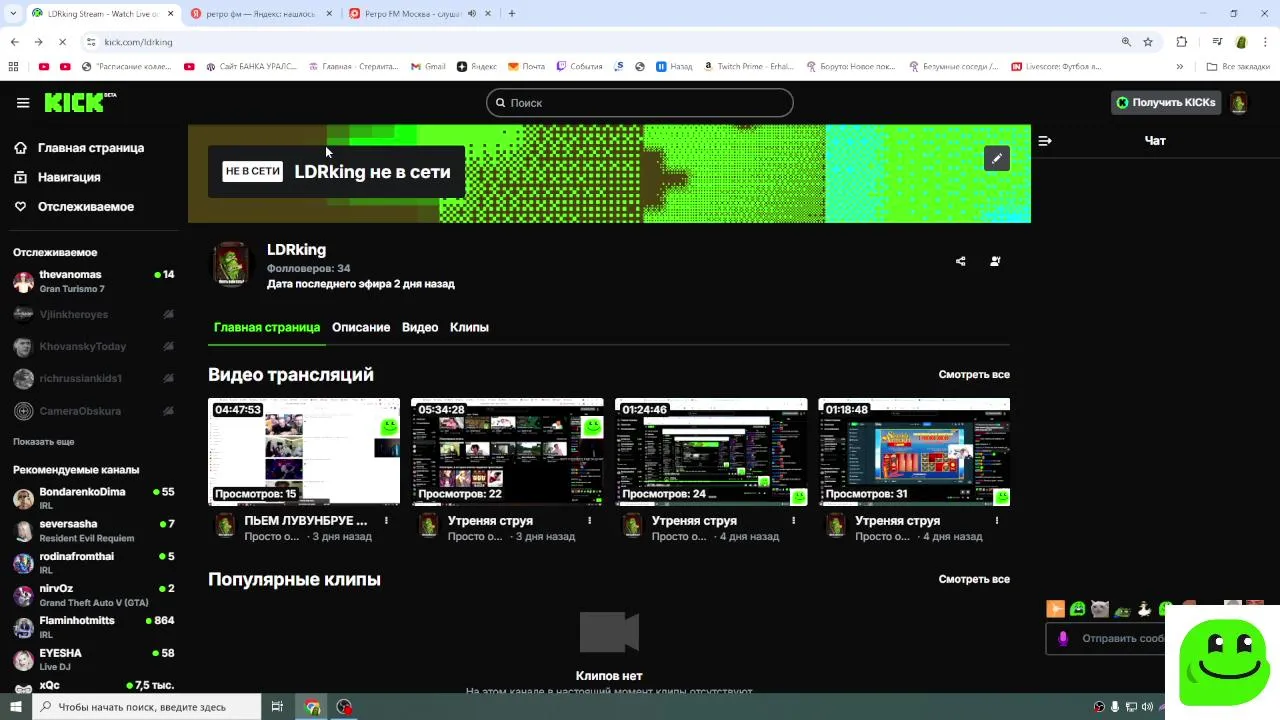Play the 04:47:53 stream thumbnail
Screen dimensions: 1280x720
[304, 452]
